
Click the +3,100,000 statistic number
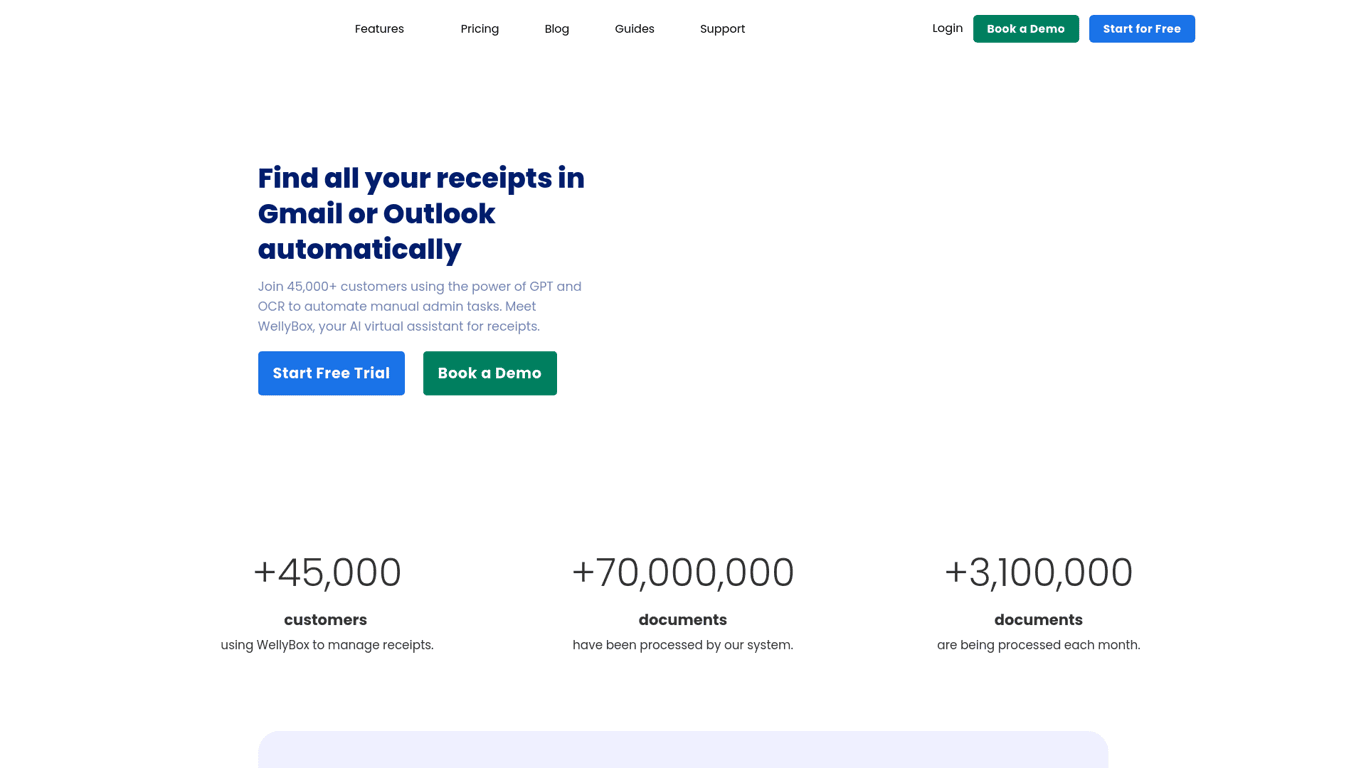[1038, 573]
